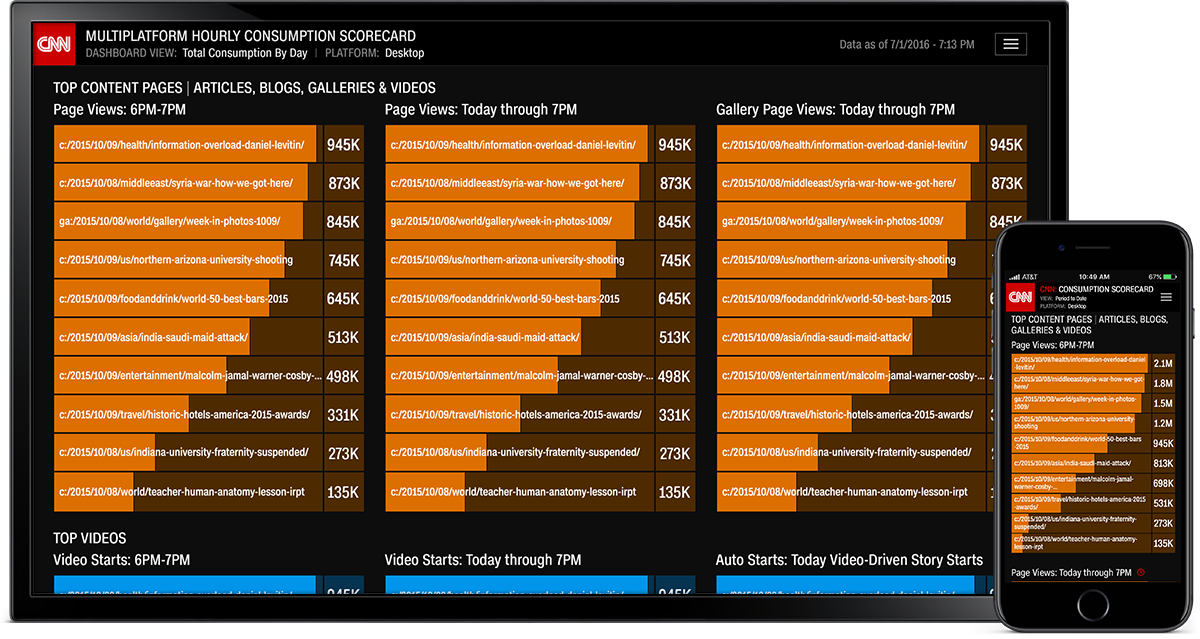The width and height of the screenshot is (1200, 639).
Task: Click 498K value in TV's 6PM-7PM column
Action: point(343,376)
